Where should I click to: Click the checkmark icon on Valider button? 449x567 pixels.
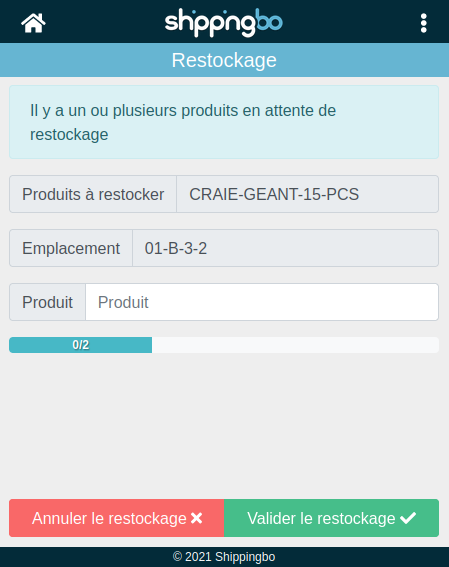point(408,518)
